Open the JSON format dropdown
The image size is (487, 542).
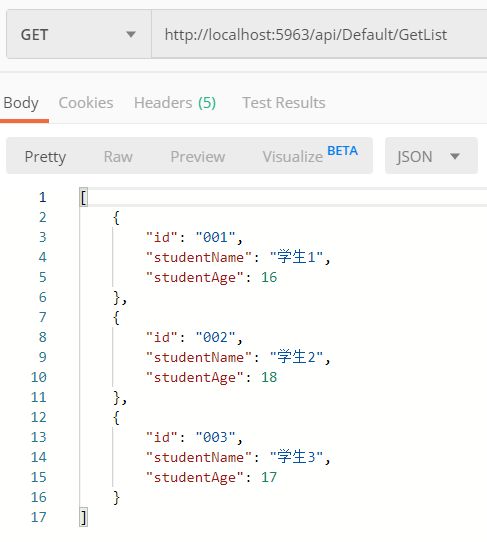pos(431,156)
